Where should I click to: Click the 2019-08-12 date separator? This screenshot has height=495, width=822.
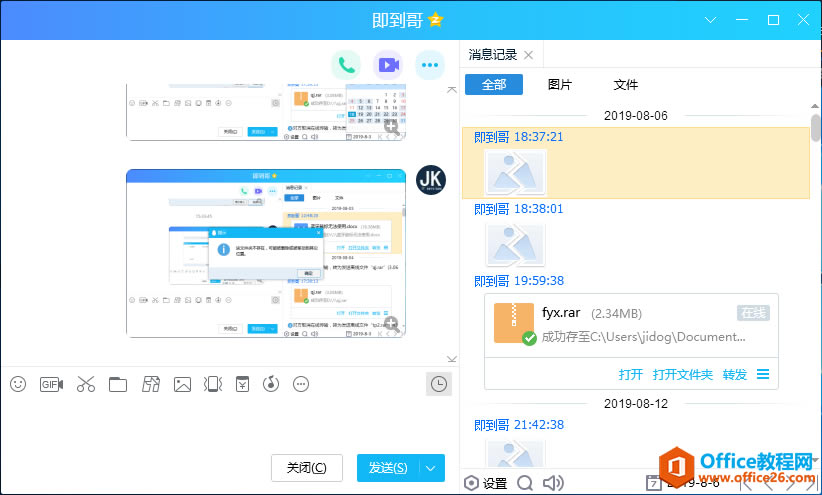636,404
